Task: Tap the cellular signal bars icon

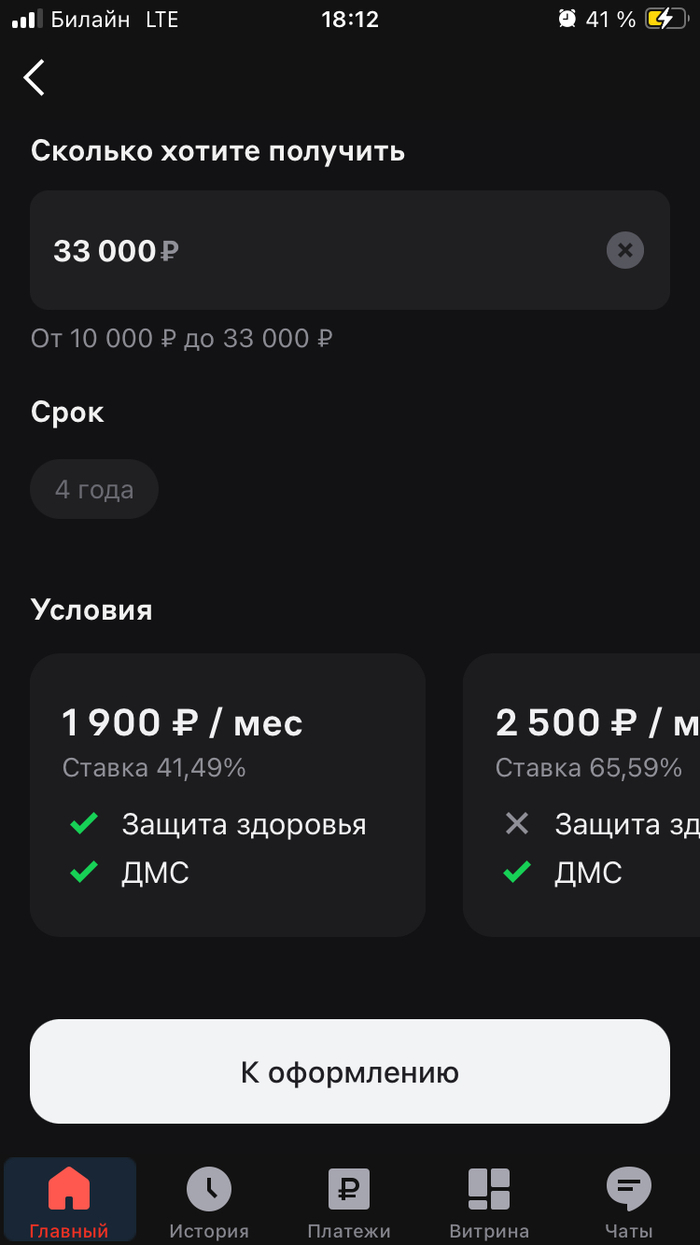Action: [x=24, y=19]
